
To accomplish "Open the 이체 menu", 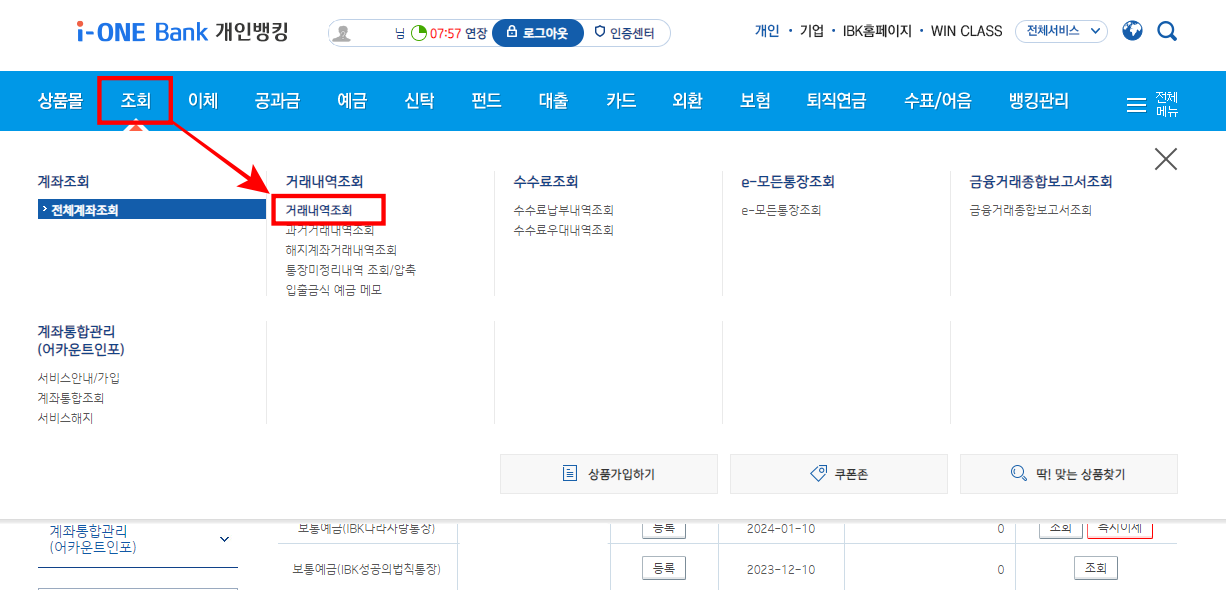I will (x=203, y=101).
